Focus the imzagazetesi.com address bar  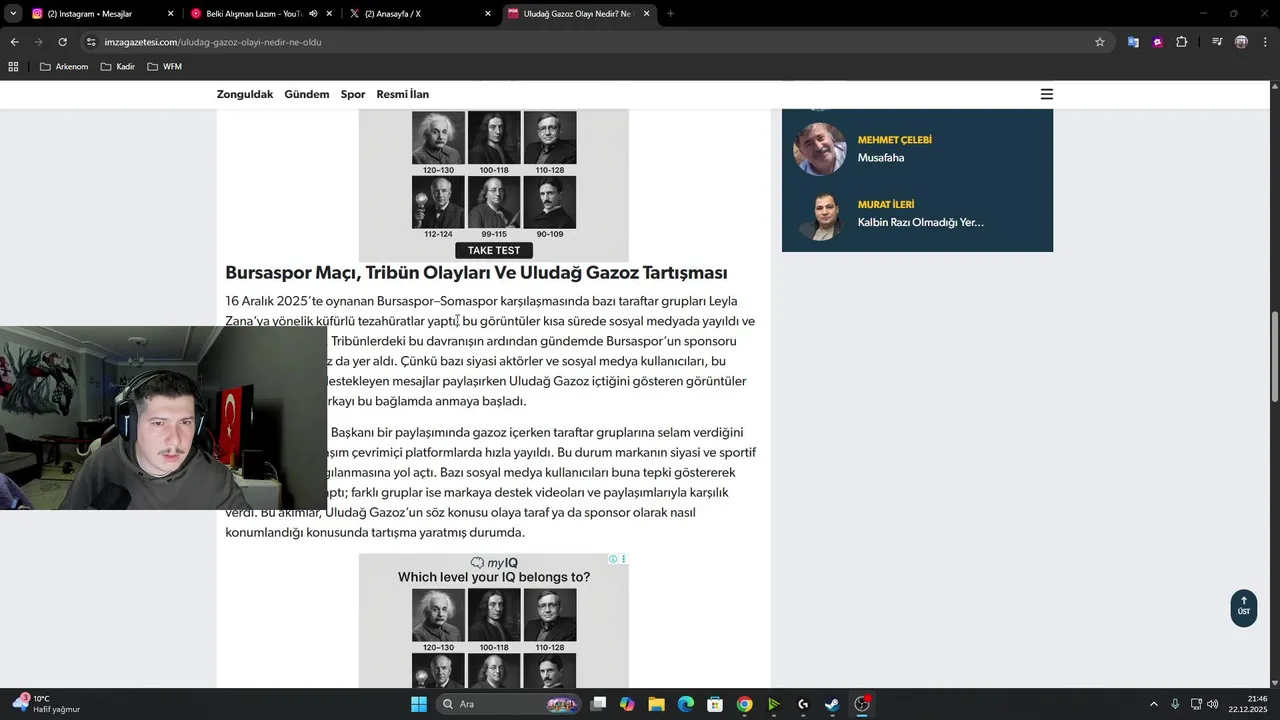[x=590, y=42]
